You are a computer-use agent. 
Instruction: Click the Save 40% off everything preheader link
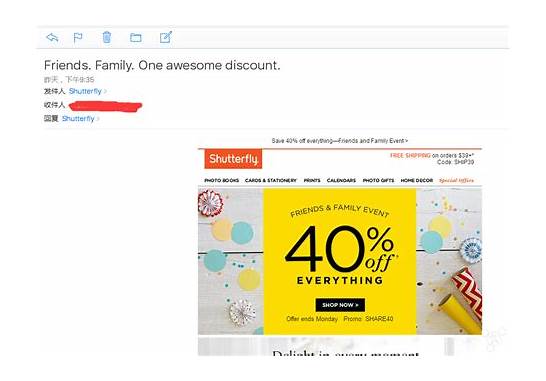(x=340, y=141)
